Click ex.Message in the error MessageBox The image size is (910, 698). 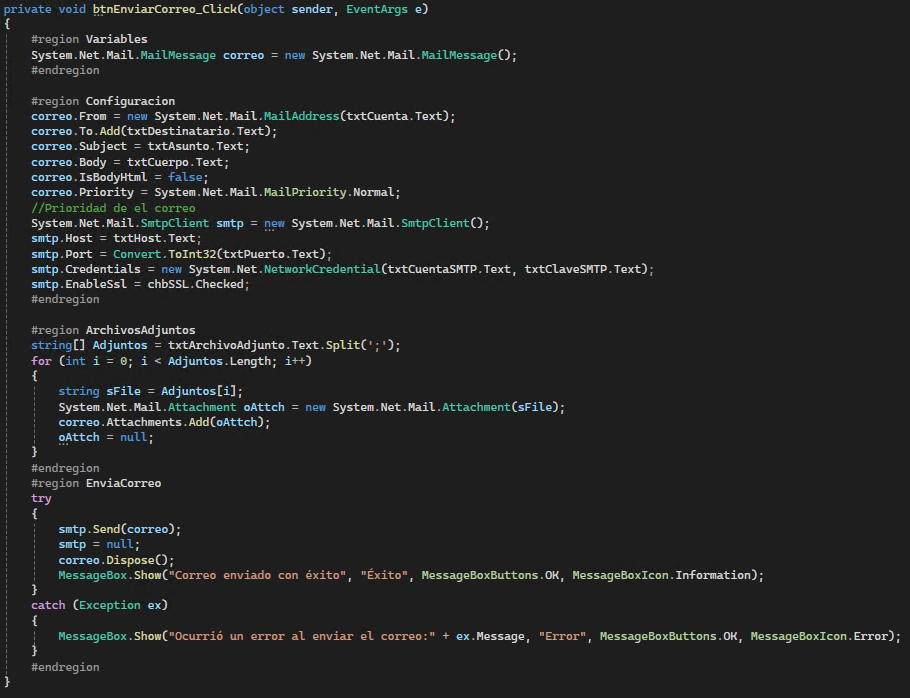pyautogui.click(x=490, y=636)
